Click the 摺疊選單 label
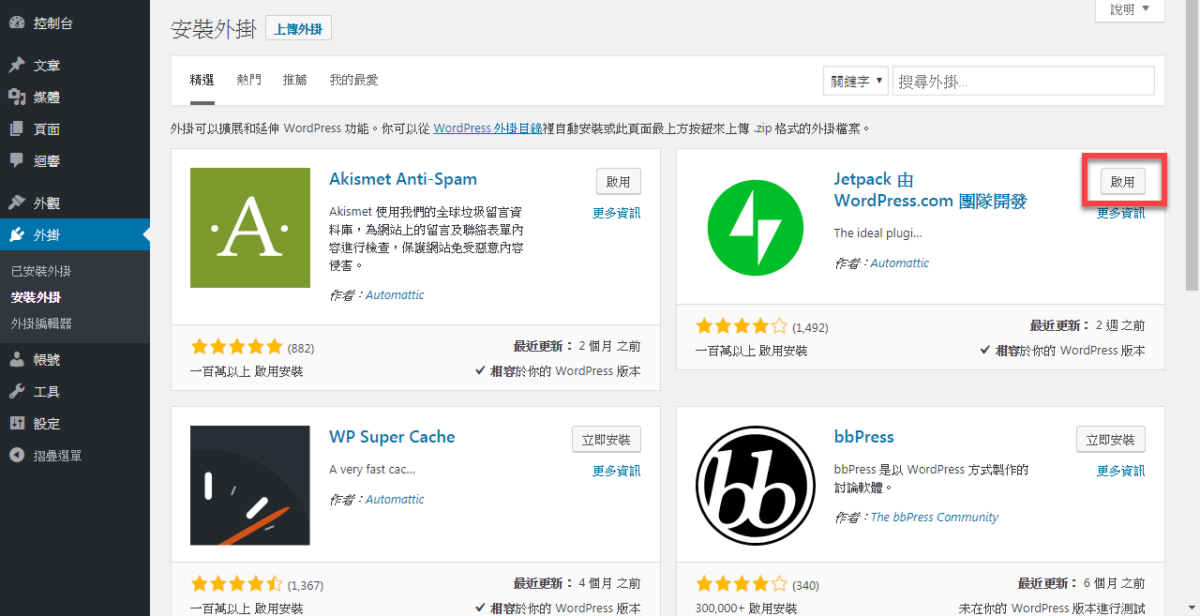Screen dimensions: 1200x616 click(x=58, y=455)
